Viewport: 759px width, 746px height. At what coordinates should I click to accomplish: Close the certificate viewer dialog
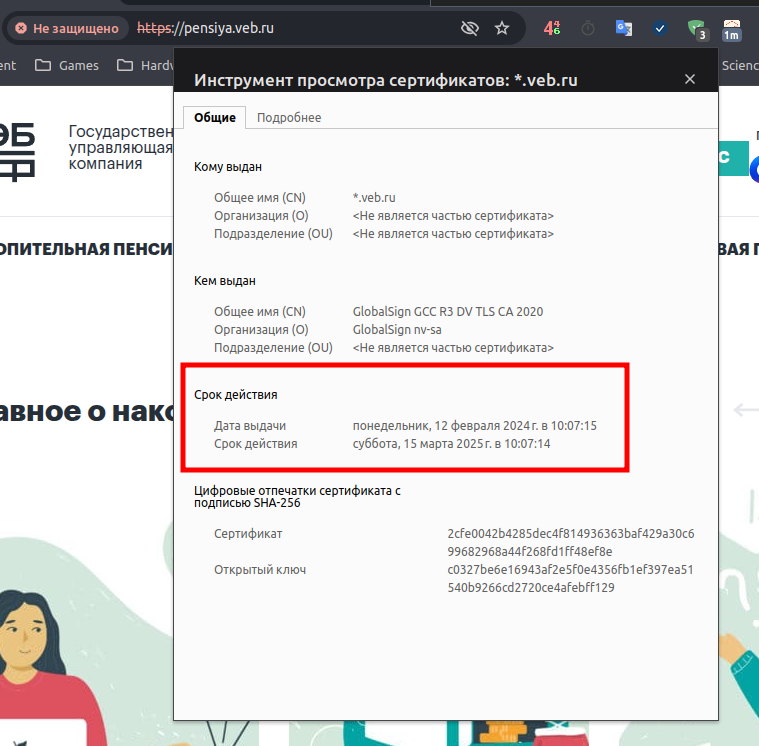(690, 80)
